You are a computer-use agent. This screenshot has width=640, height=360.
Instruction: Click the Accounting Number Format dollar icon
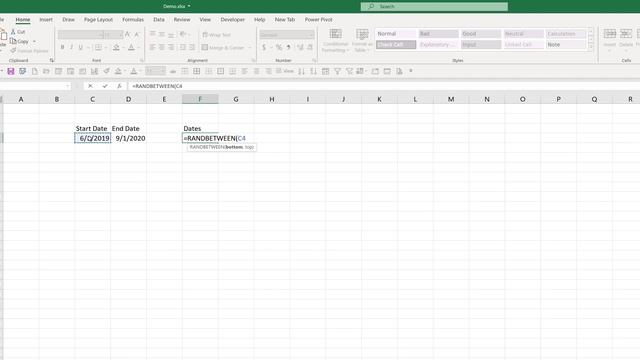(x=264, y=48)
